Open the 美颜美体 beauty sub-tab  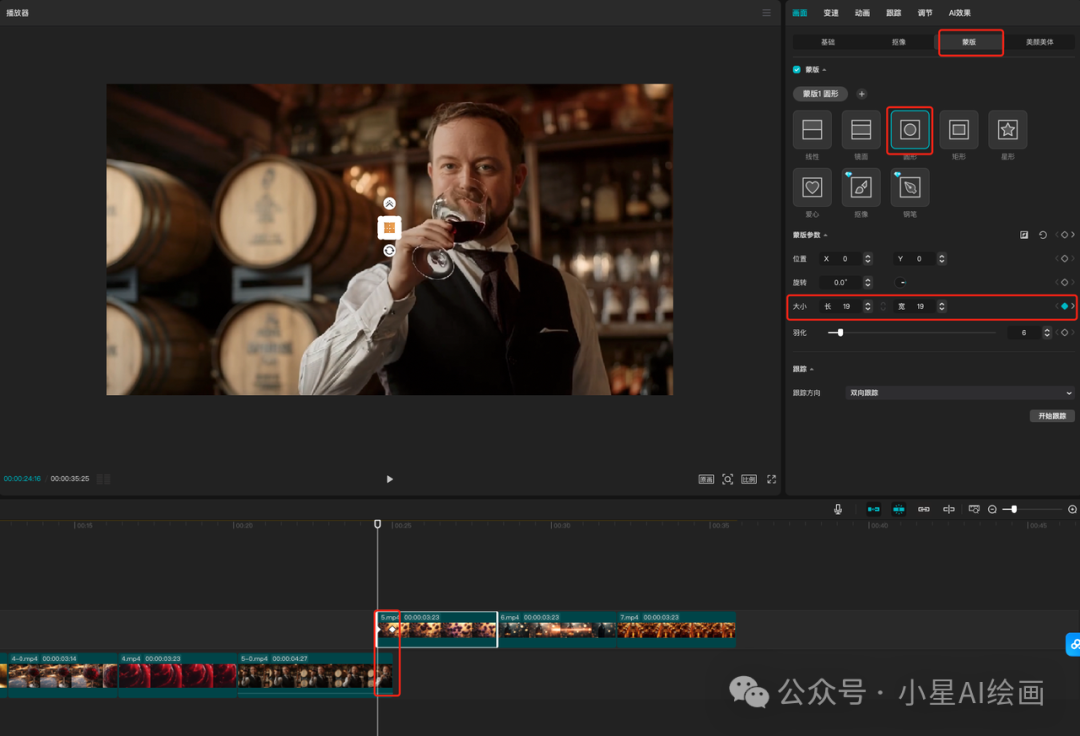click(1039, 42)
